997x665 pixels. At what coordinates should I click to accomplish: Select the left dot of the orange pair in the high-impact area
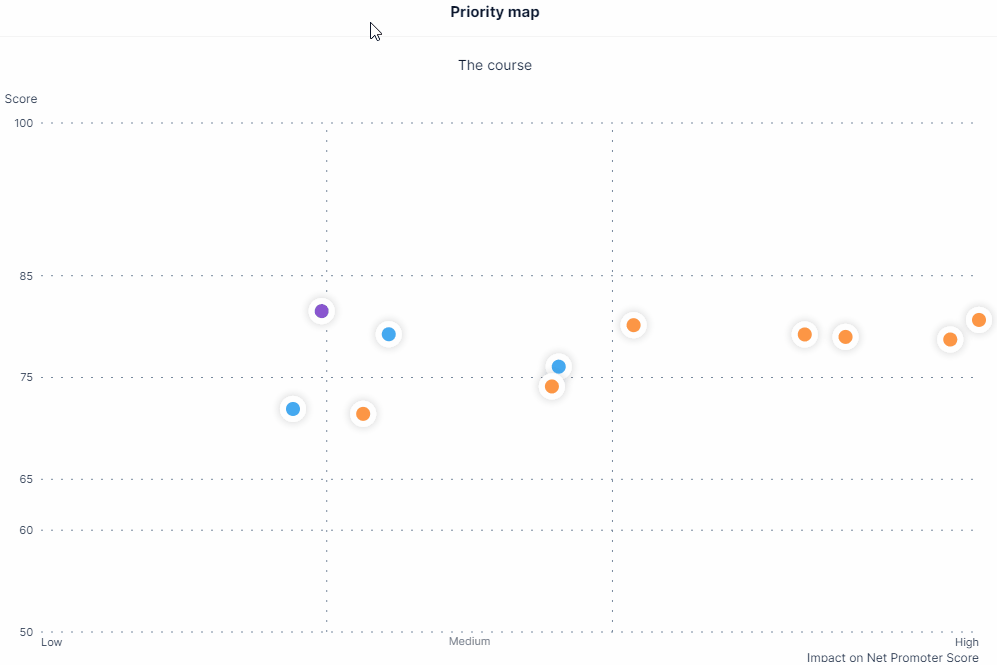(804, 334)
